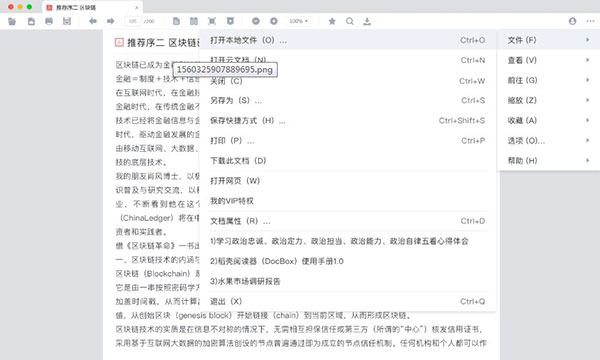Expand the 查看 (V) submenu
This screenshot has width=600, height=360.
548,60
